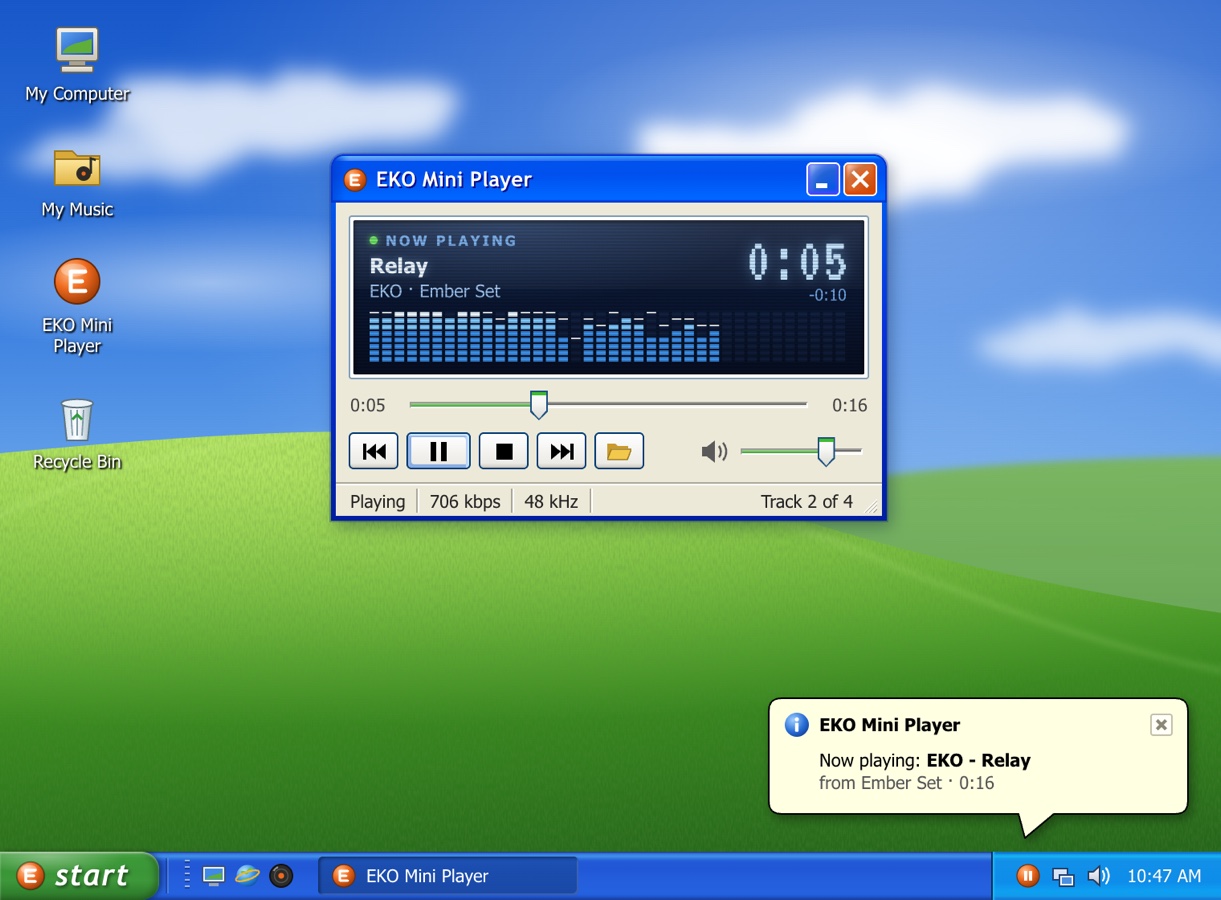The width and height of the screenshot is (1221, 900).
Task: Click the orange pause tray icon
Action: click(x=1027, y=876)
